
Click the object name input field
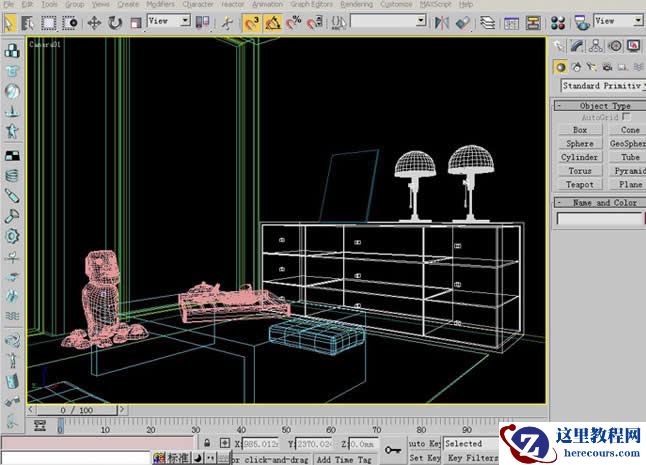(598, 219)
